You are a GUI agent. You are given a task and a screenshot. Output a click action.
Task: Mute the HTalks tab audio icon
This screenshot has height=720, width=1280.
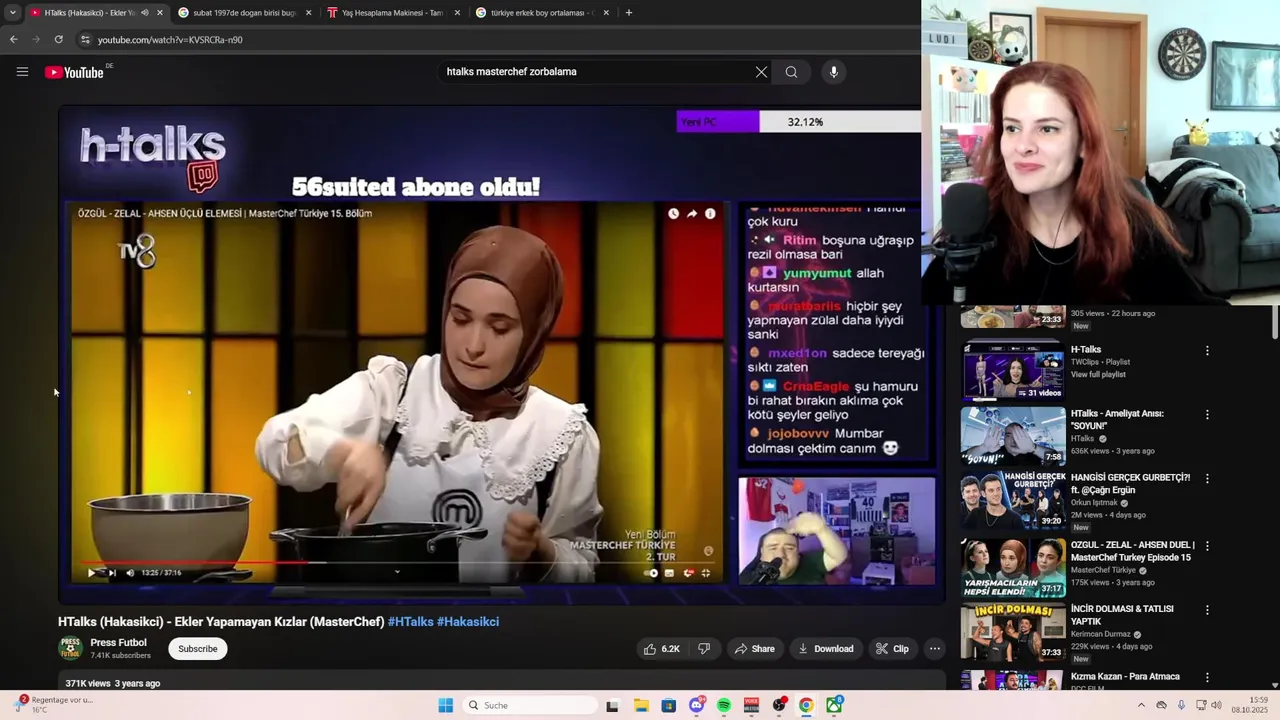144,13
